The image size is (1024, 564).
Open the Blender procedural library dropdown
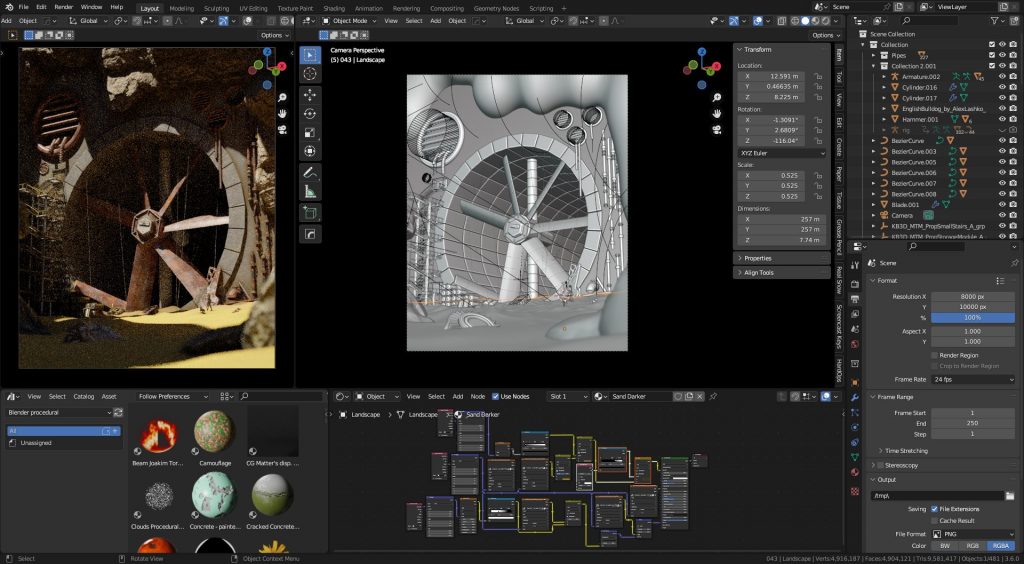coord(59,413)
